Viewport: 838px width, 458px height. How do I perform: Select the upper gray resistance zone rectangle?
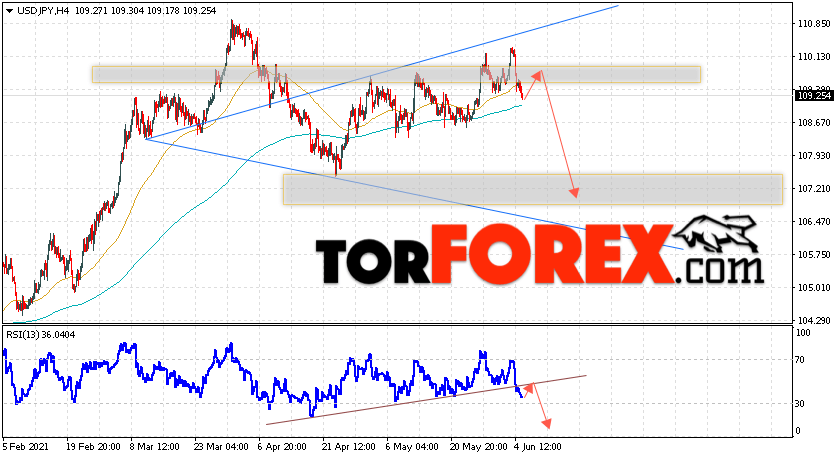pos(396,75)
